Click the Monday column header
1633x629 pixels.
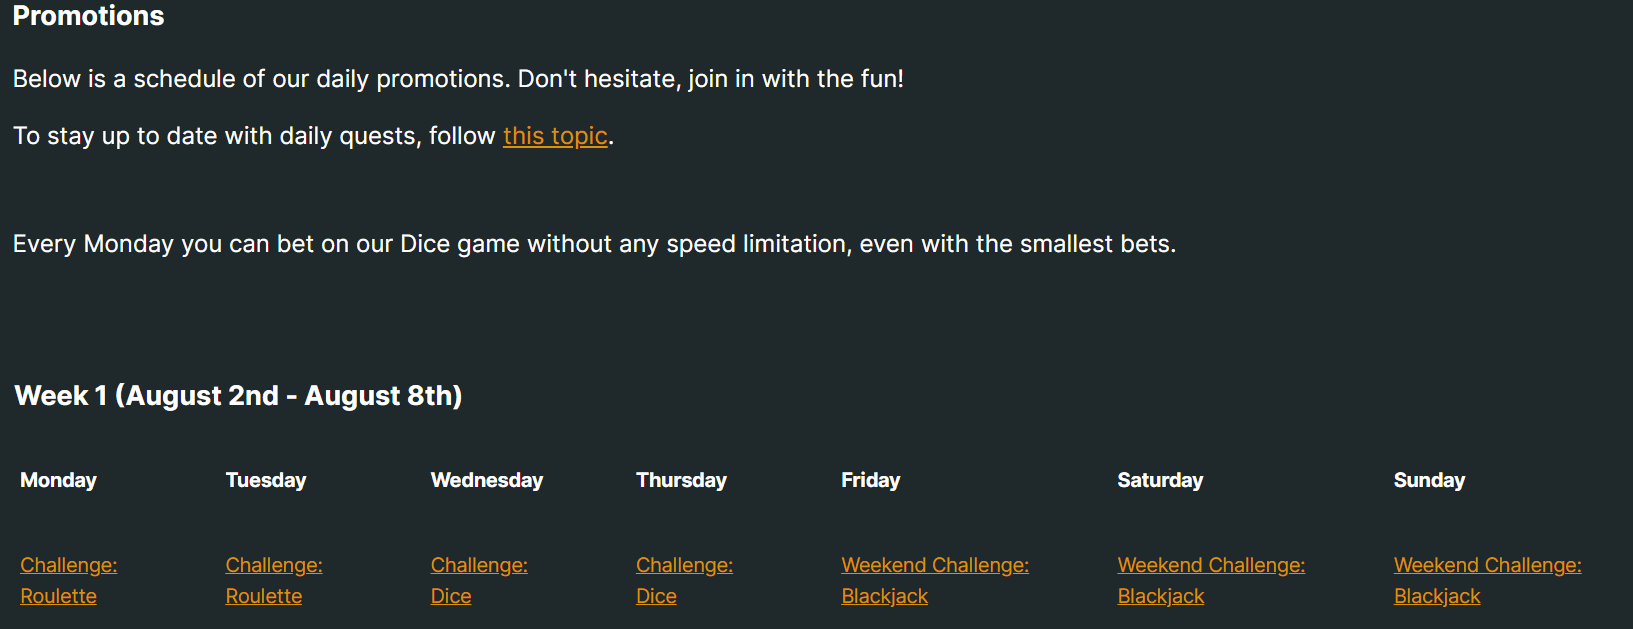coord(58,480)
